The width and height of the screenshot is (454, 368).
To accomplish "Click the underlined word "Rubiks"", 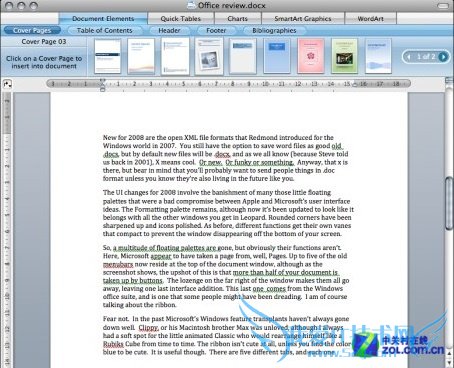I will [113, 344].
